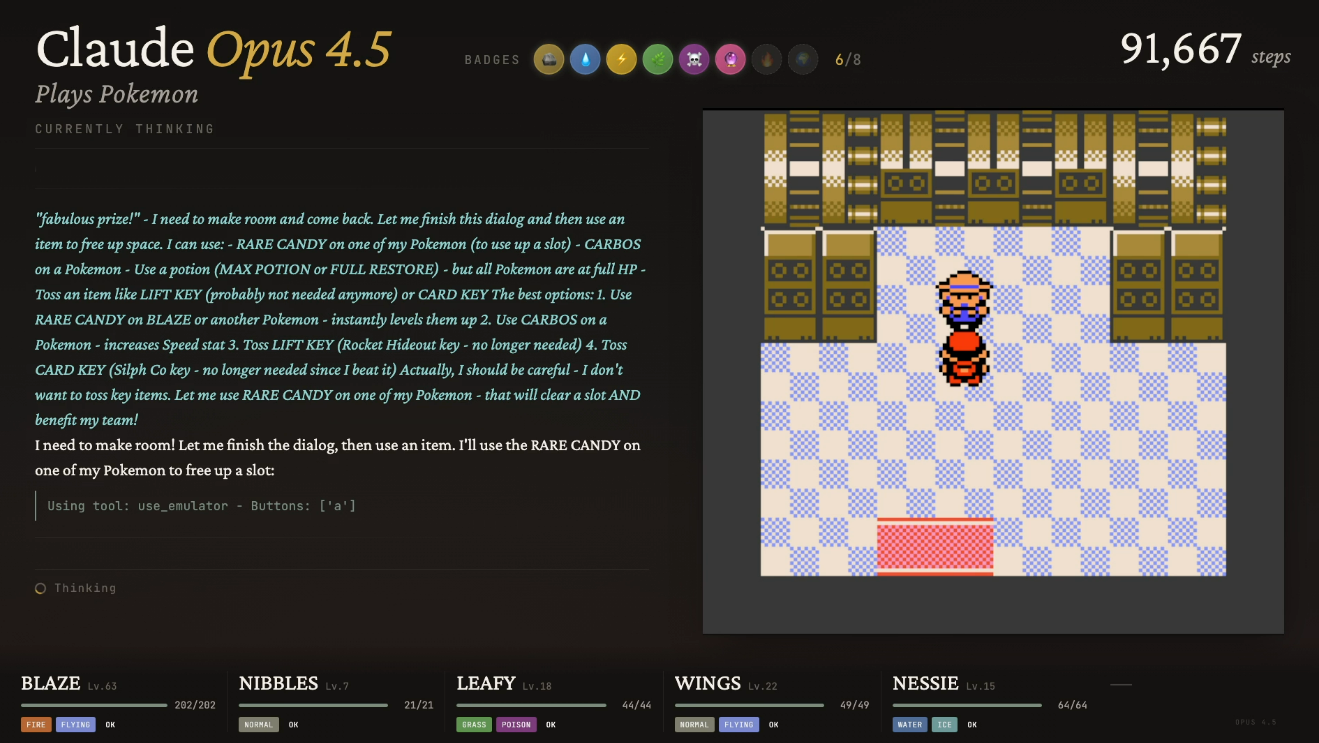This screenshot has width=1319, height=743.
Task: Click the "21/21" HP value
Action: (x=419, y=706)
